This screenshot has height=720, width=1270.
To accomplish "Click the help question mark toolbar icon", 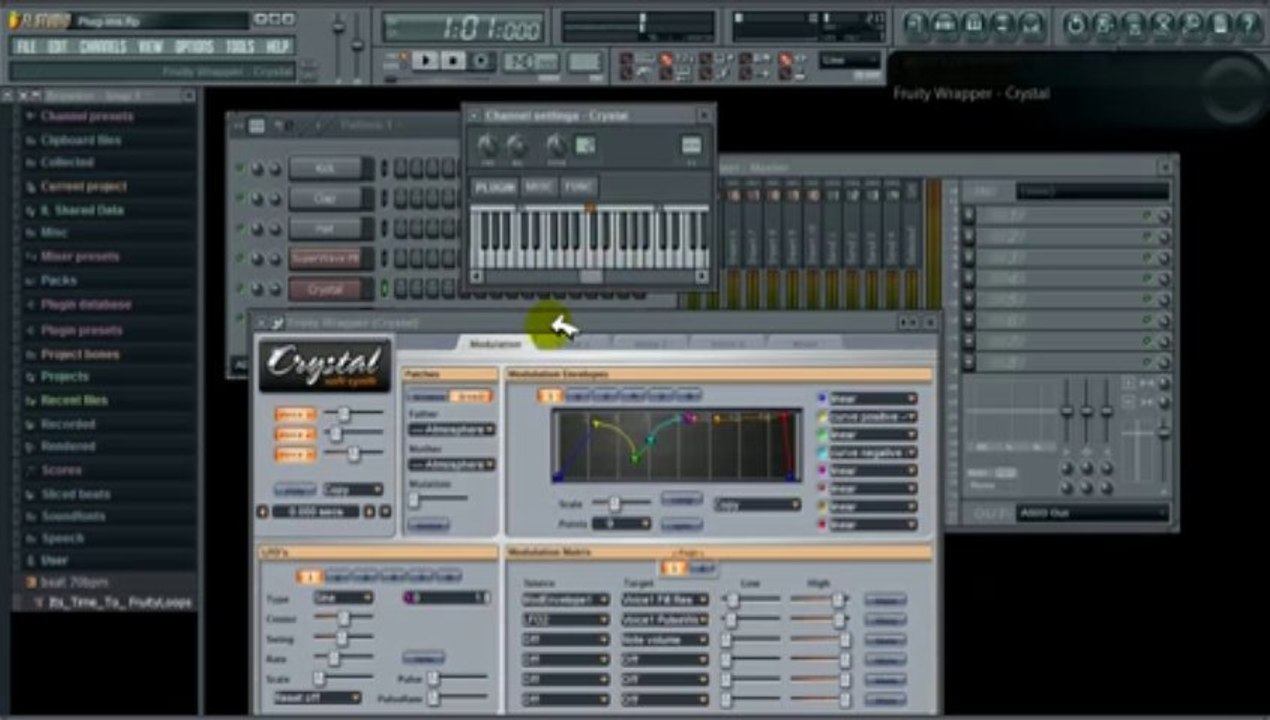I will [1247, 24].
